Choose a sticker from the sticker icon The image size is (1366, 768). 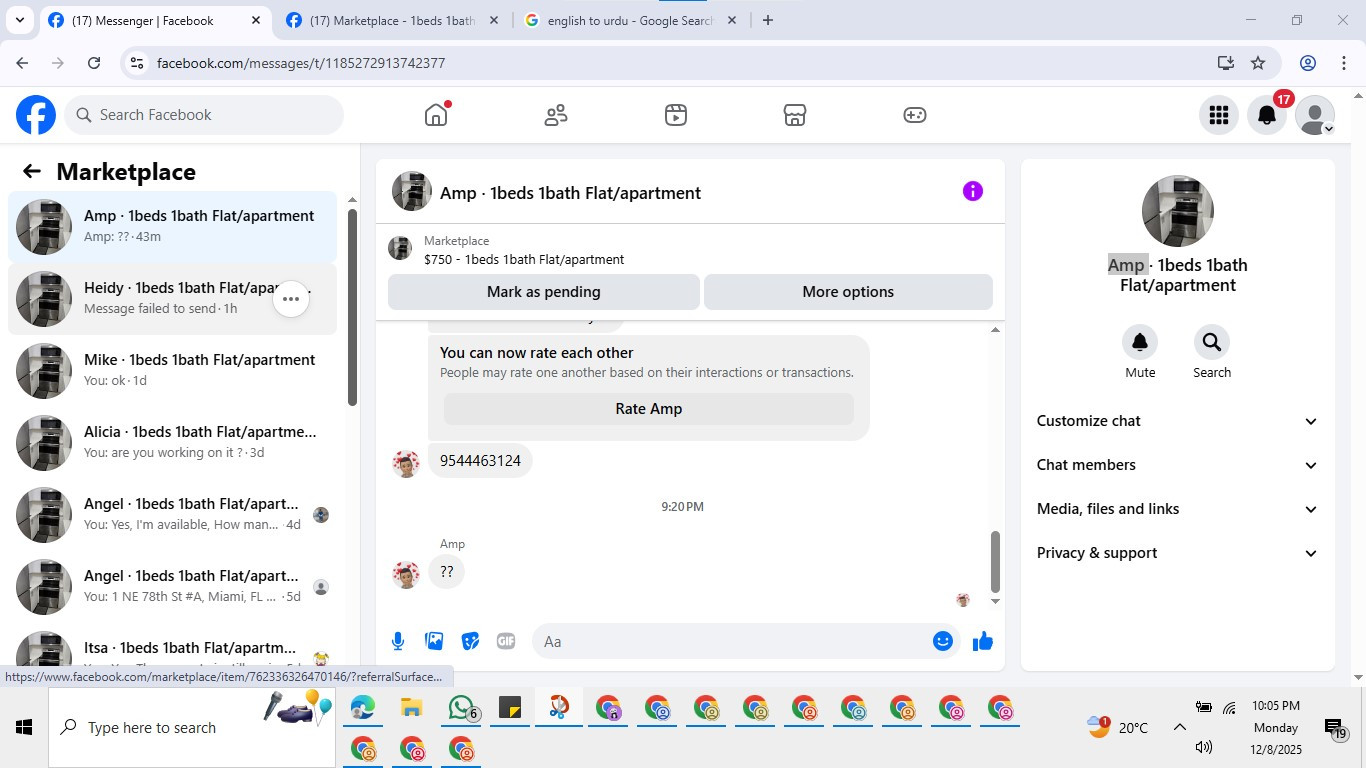click(470, 641)
